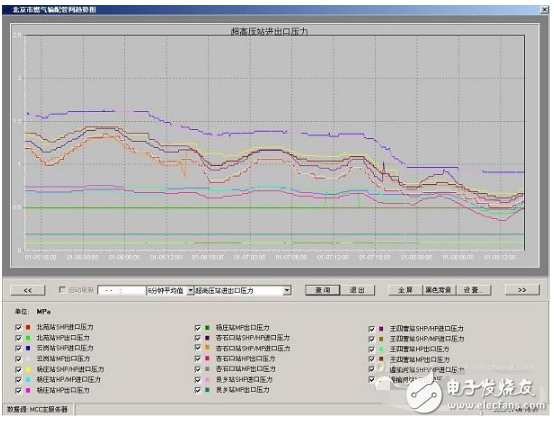Click green swatch for 北苑站HP出口压力
The height and width of the screenshot is (422, 554).
[28, 338]
